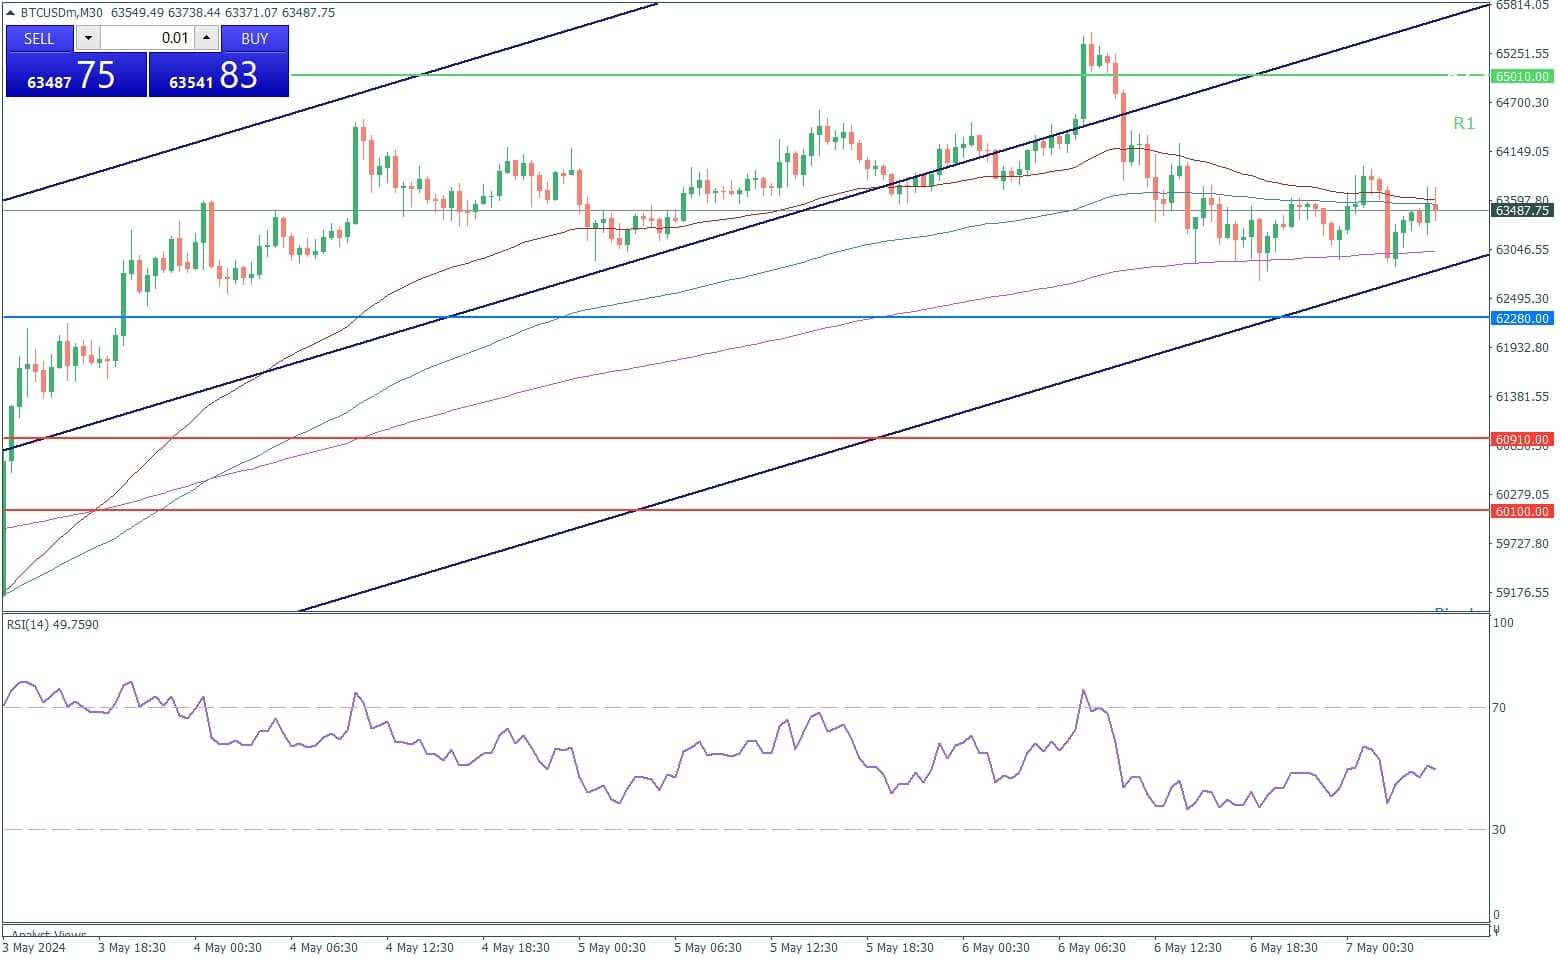Click the 63046.55 price scale value
This screenshot has width=1560, height=960.
click(1522, 250)
